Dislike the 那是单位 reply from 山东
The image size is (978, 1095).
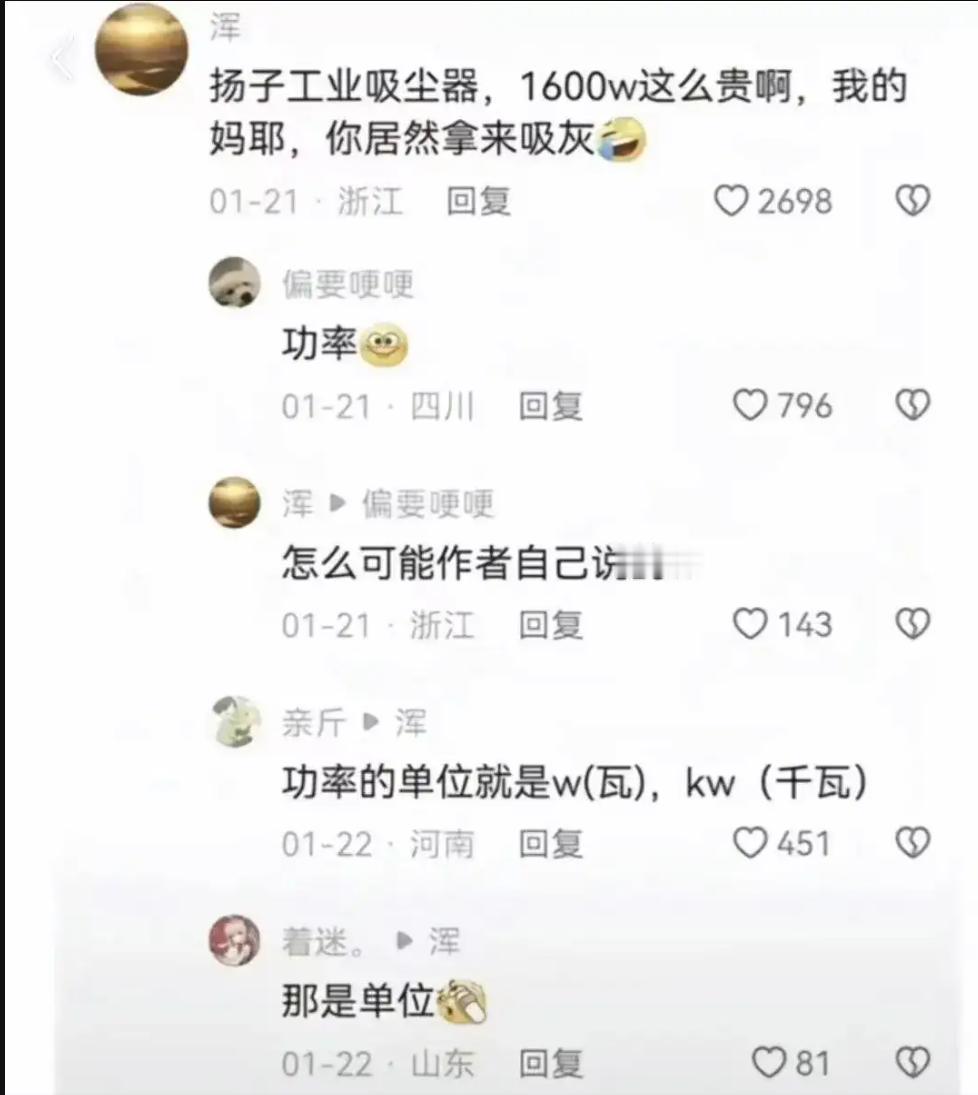(x=913, y=1063)
